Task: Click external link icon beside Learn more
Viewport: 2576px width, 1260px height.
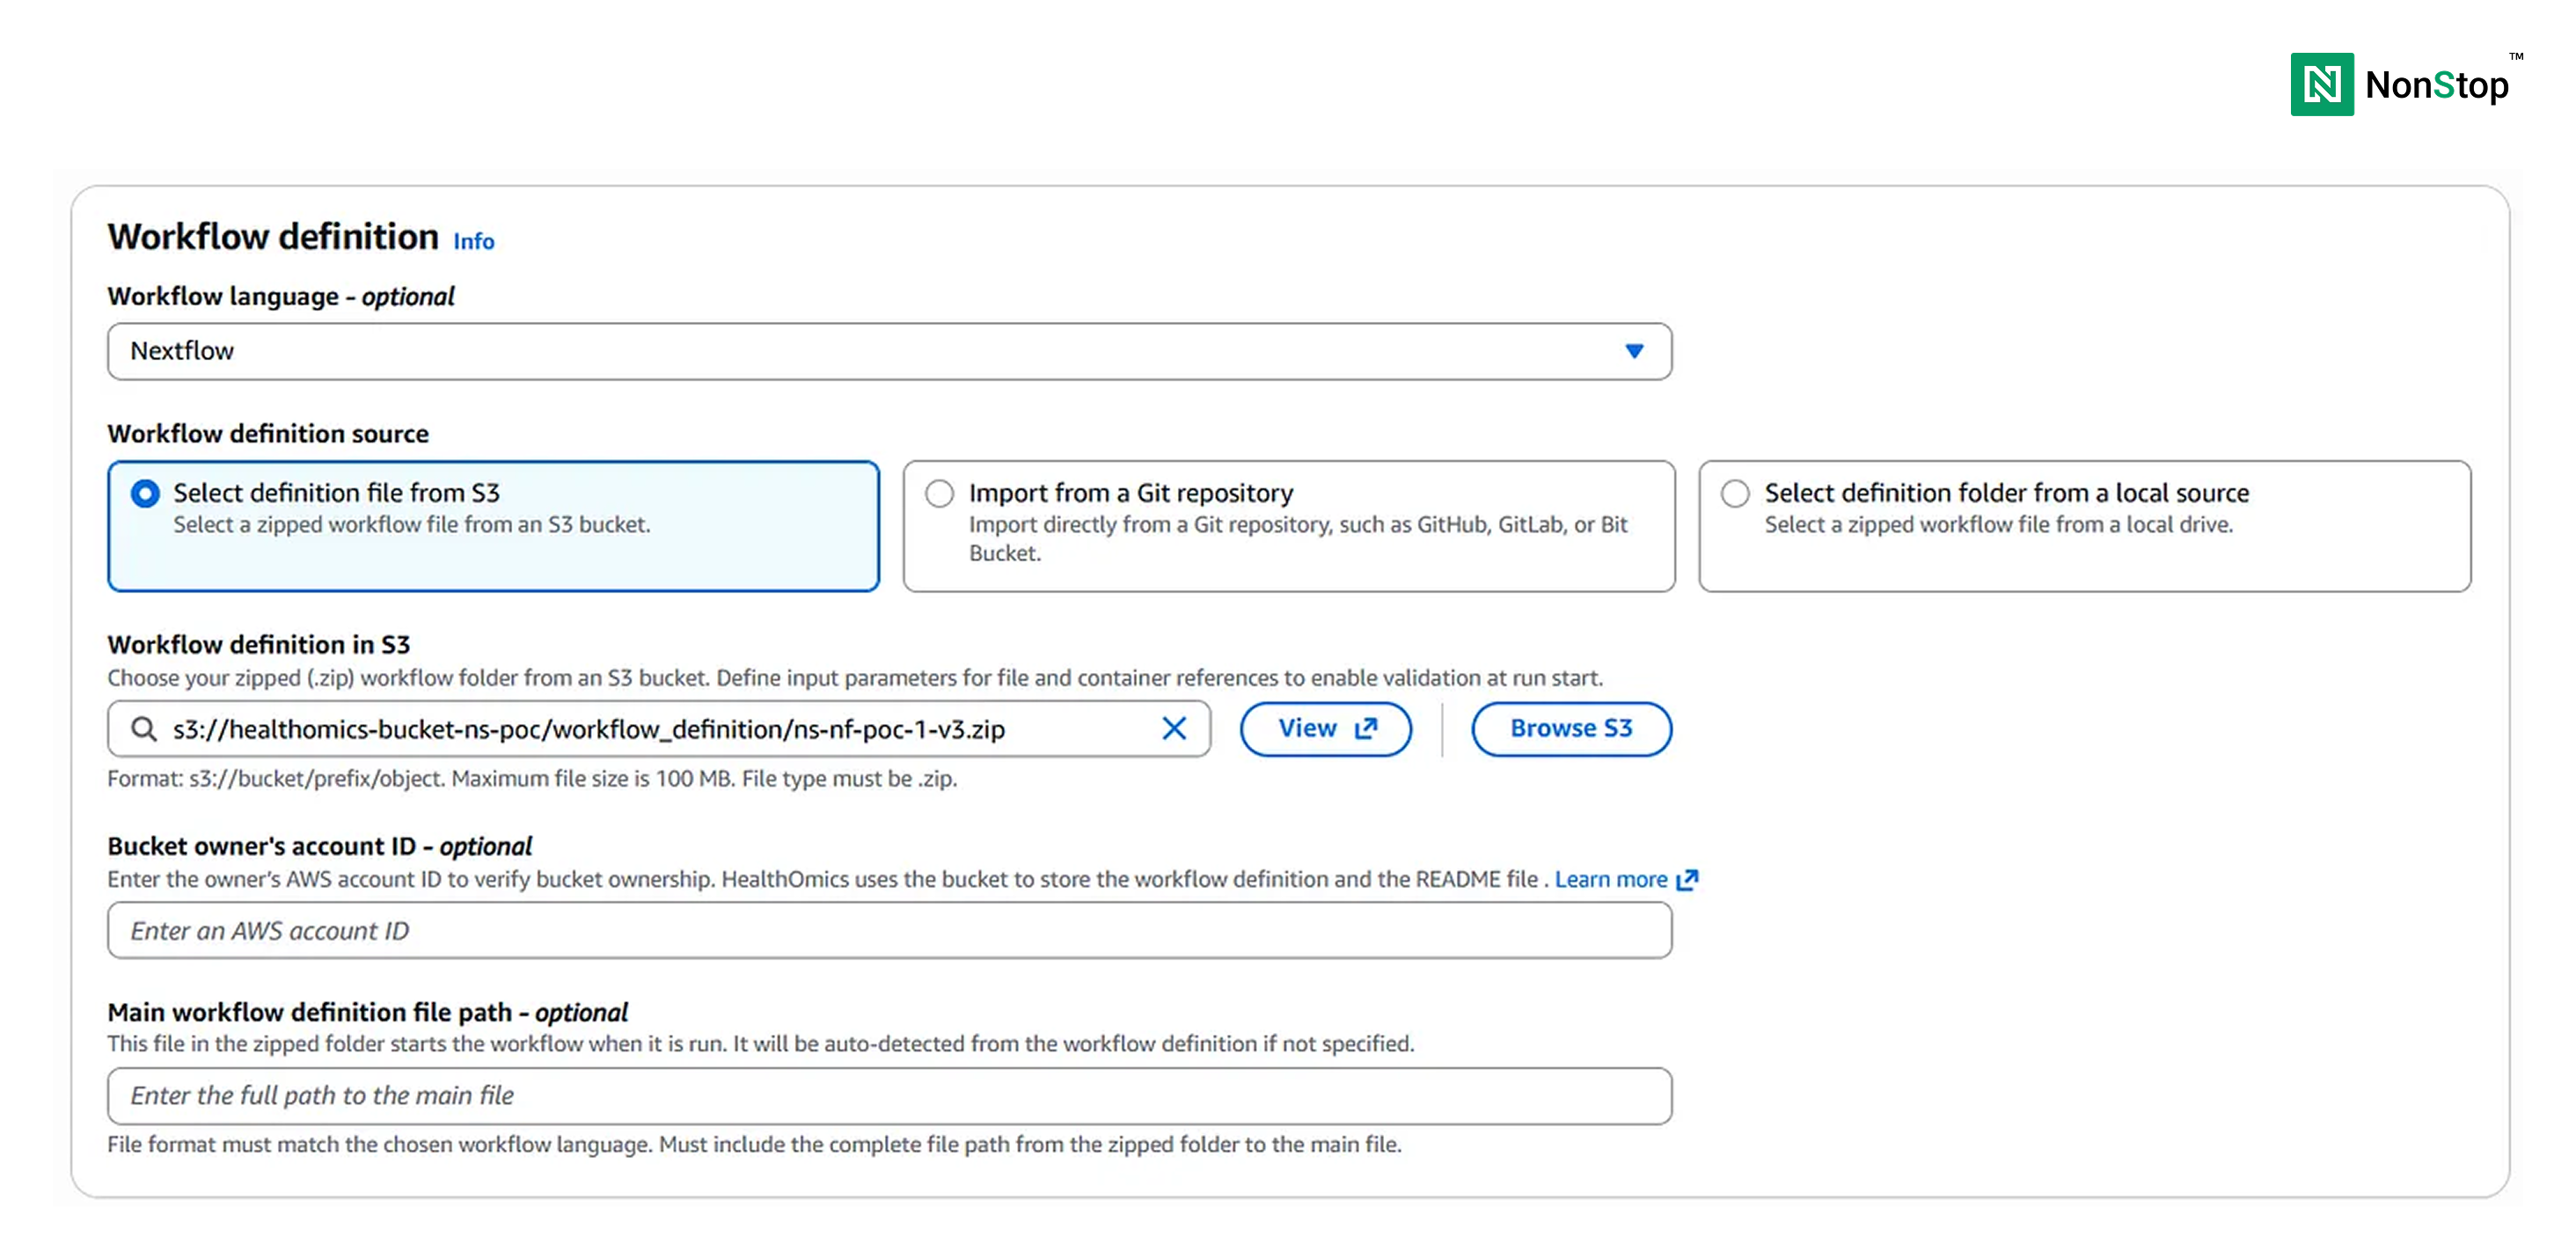Action: tap(1688, 880)
